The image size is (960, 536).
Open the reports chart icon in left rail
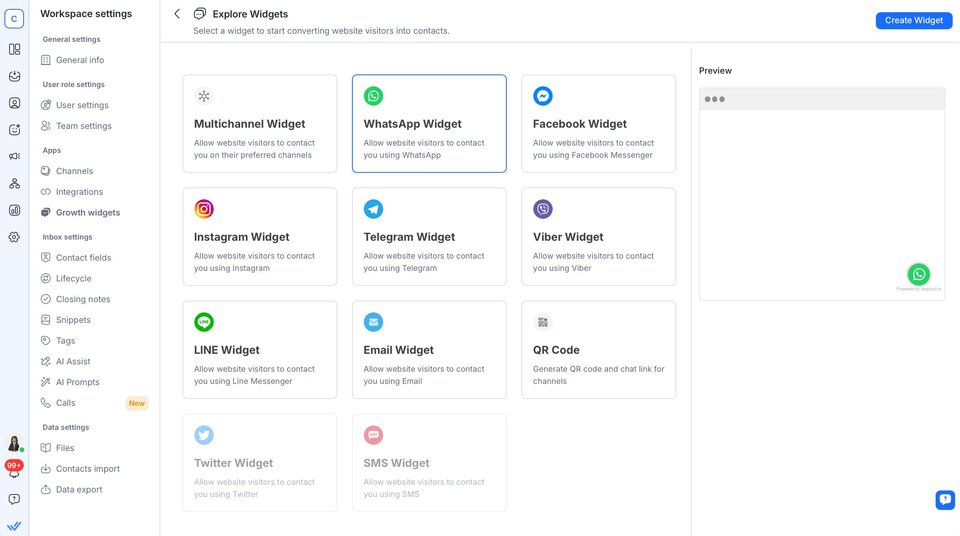coord(14,210)
